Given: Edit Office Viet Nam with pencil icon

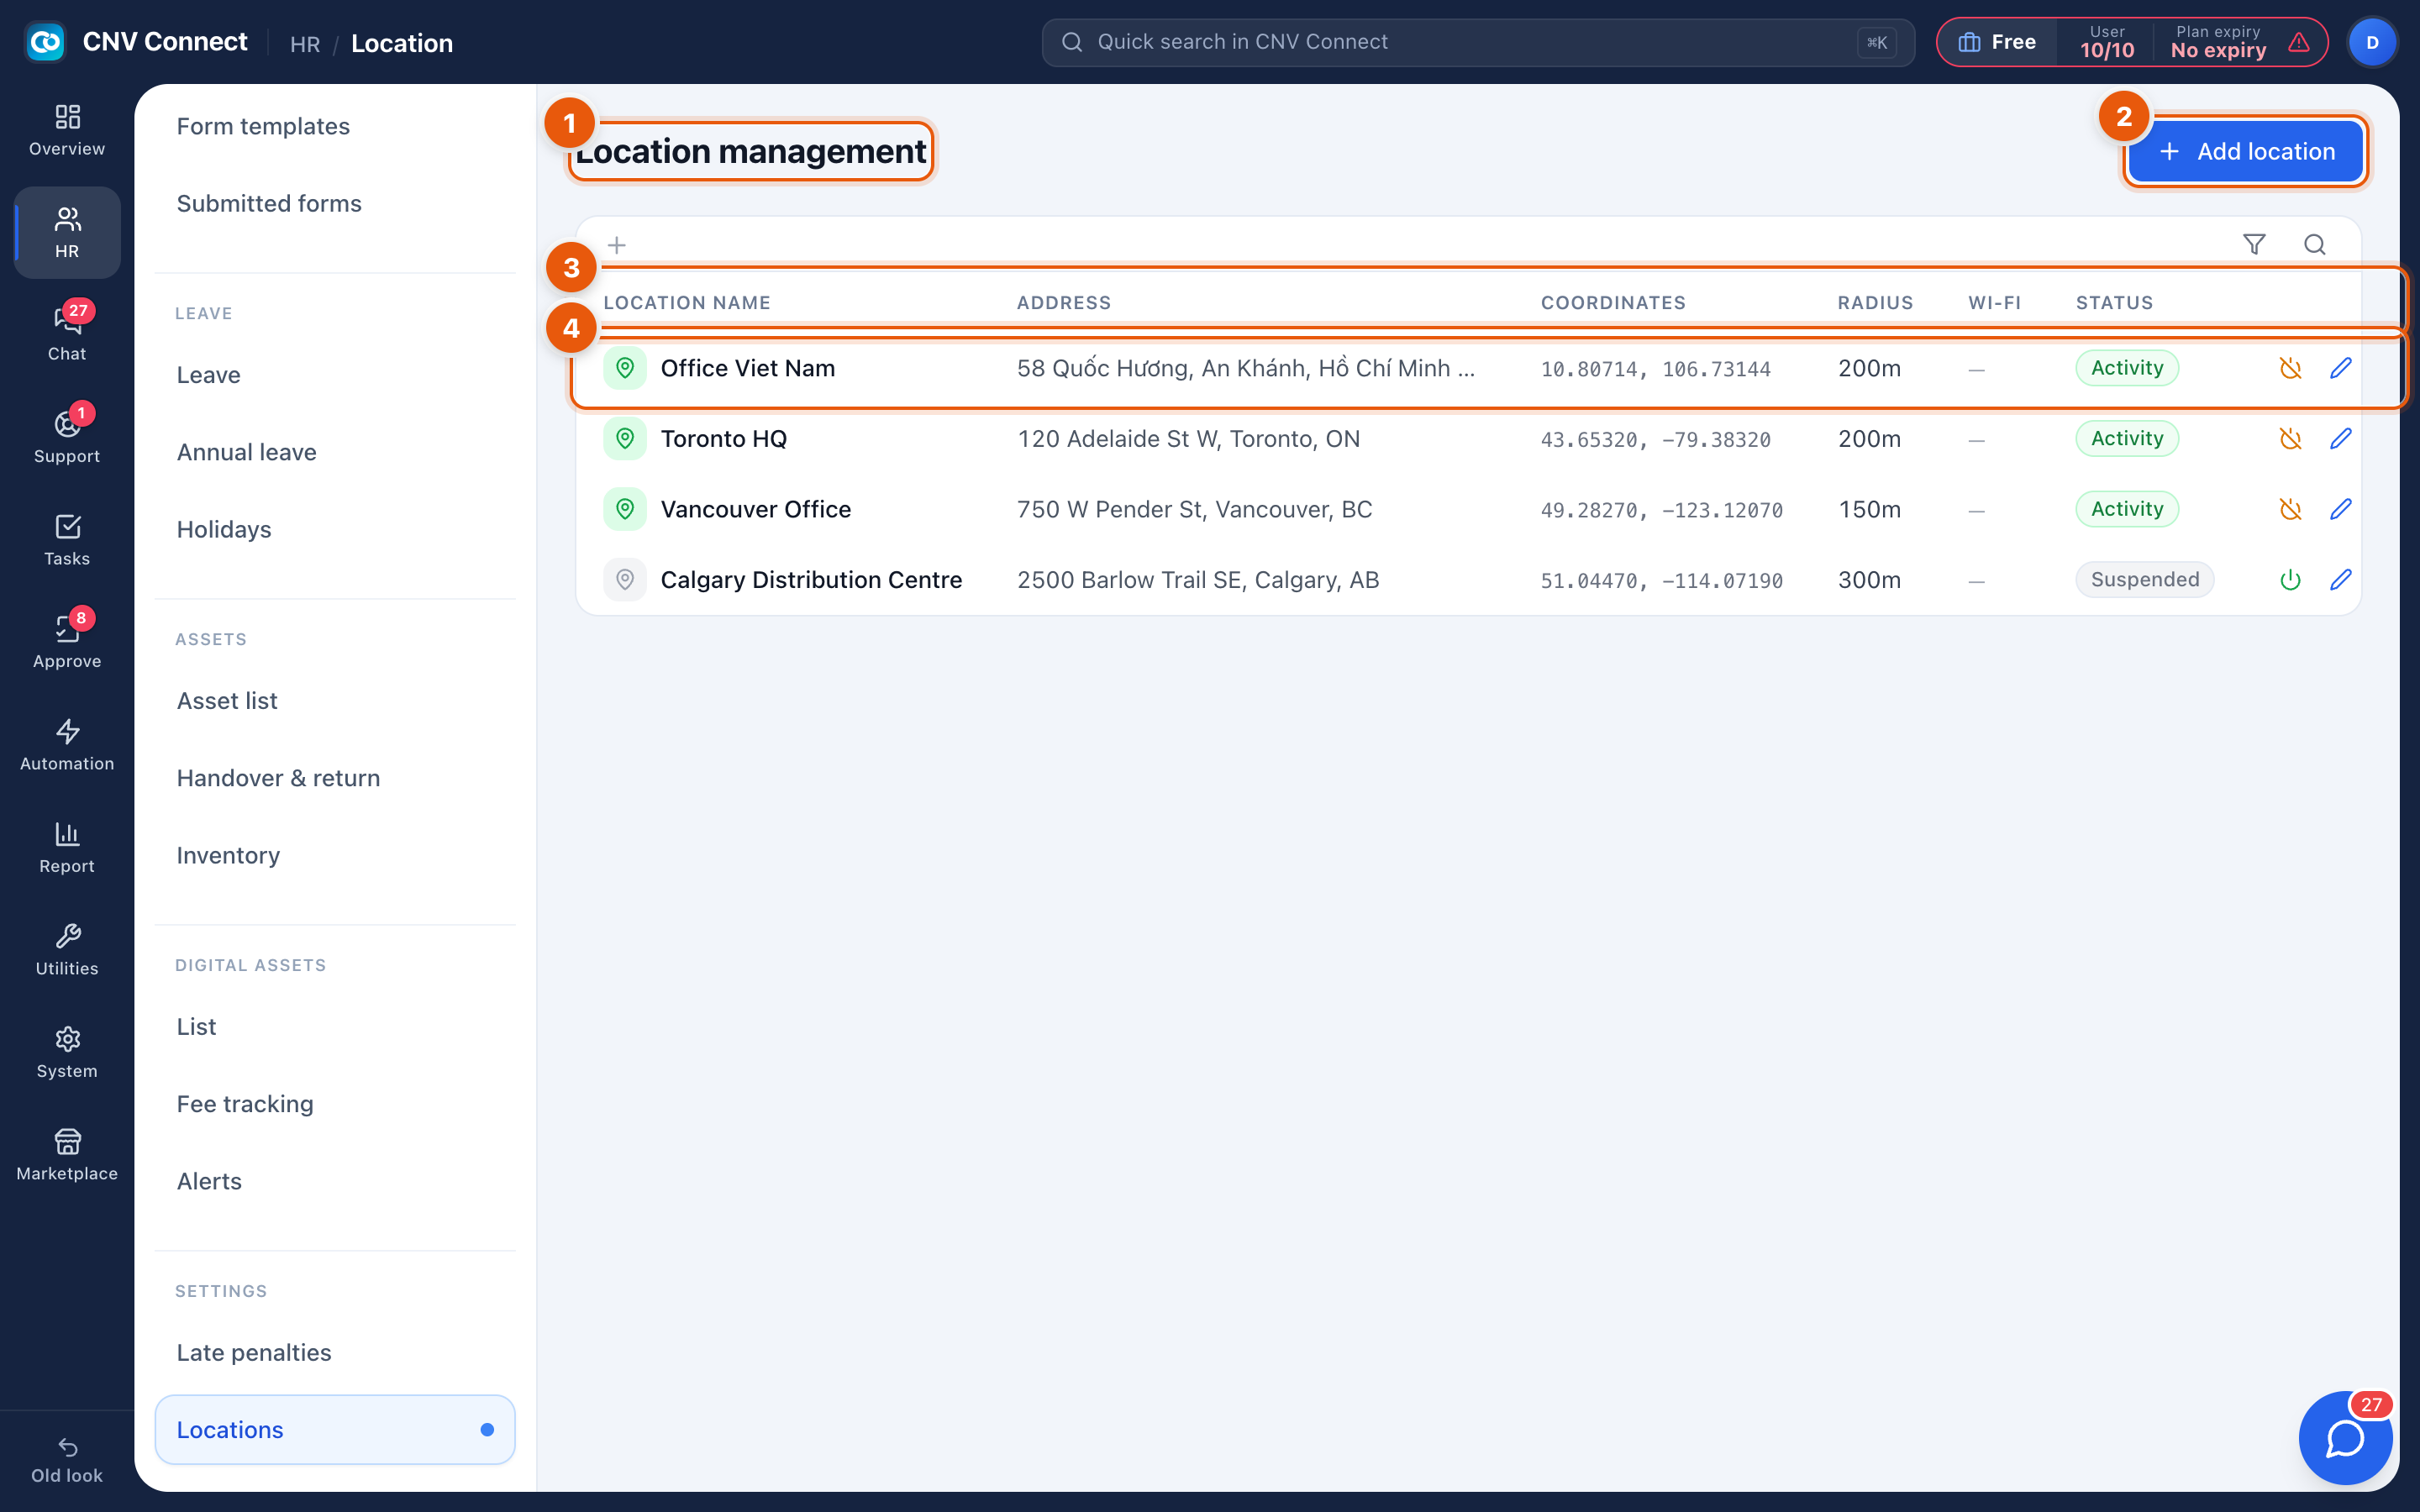Looking at the screenshot, I should (x=2340, y=368).
